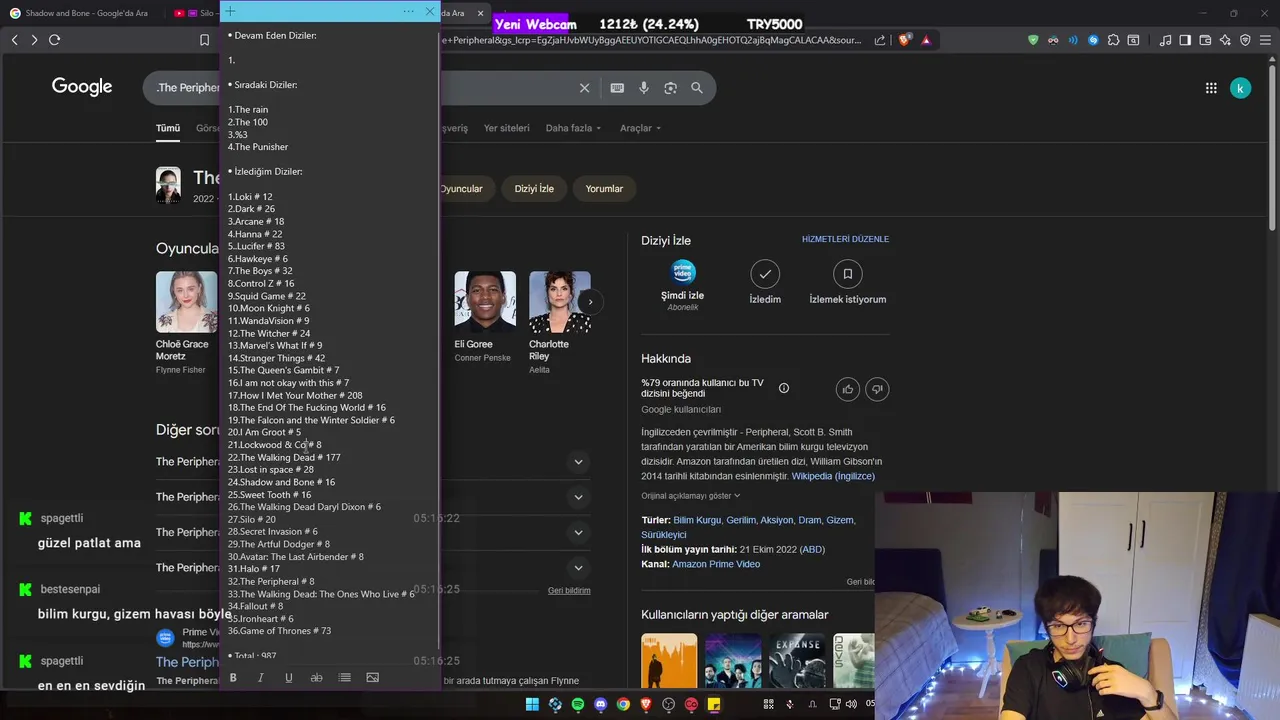Toggle italic formatting in Sticky Notes
This screenshot has width=1280, height=720.
click(261, 678)
